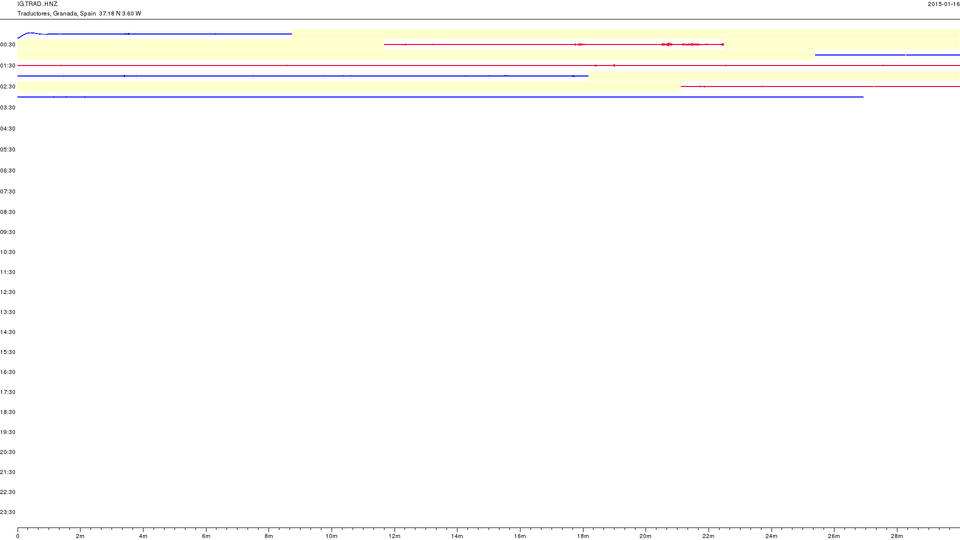Select the 14:30 time row label
Viewport: 960px width, 540px height.
coord(7,332)
